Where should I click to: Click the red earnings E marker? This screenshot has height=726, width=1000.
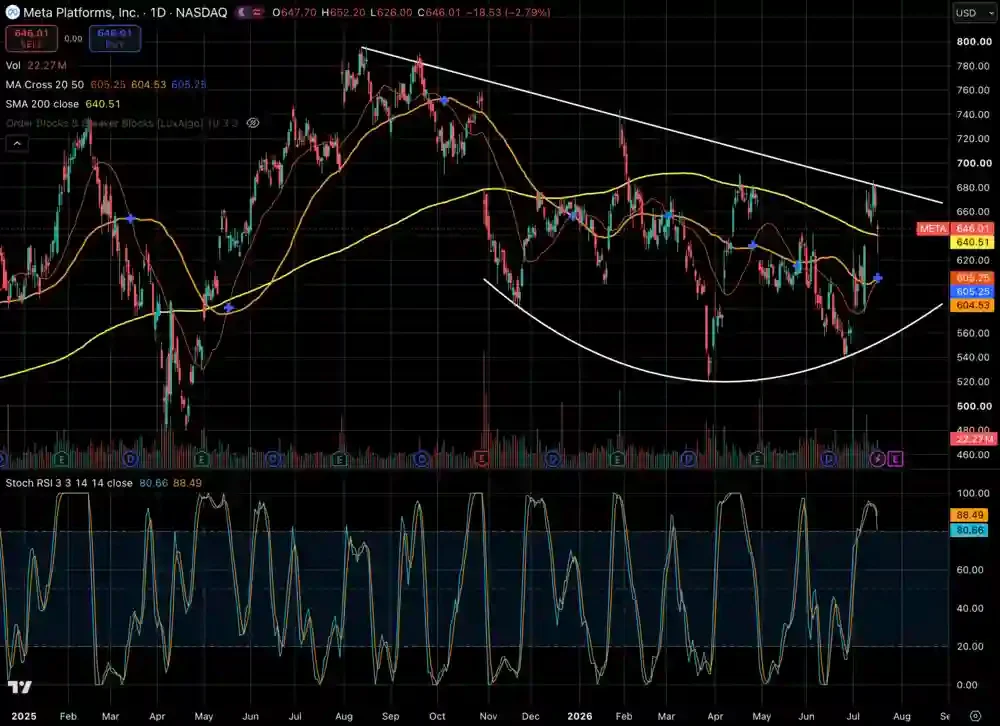click(481, 458)
